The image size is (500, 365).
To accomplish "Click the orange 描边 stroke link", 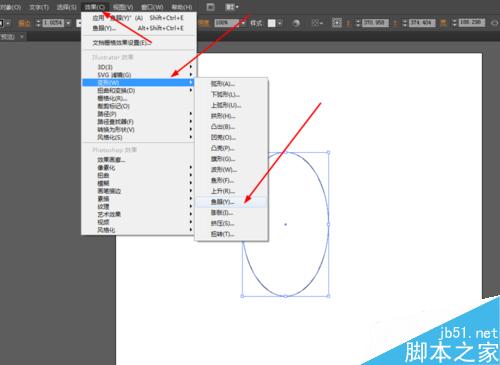I will (24, 23).
